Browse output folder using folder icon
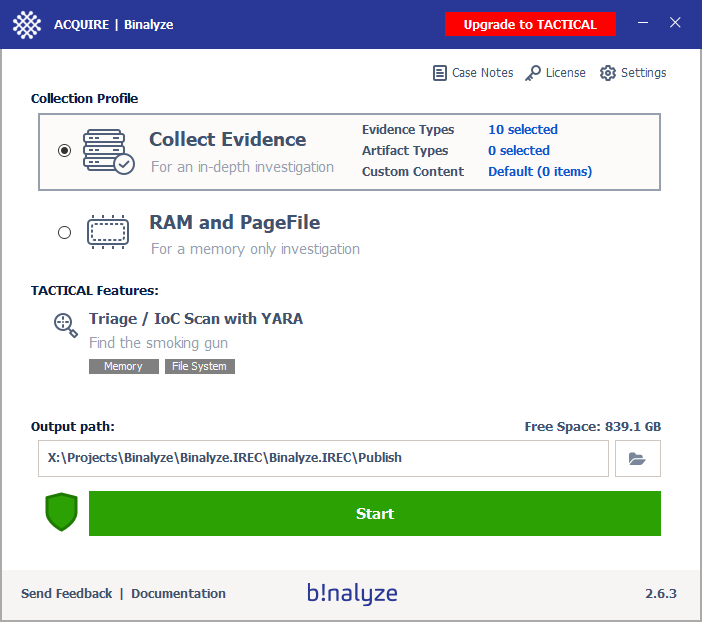 (637, 459)
